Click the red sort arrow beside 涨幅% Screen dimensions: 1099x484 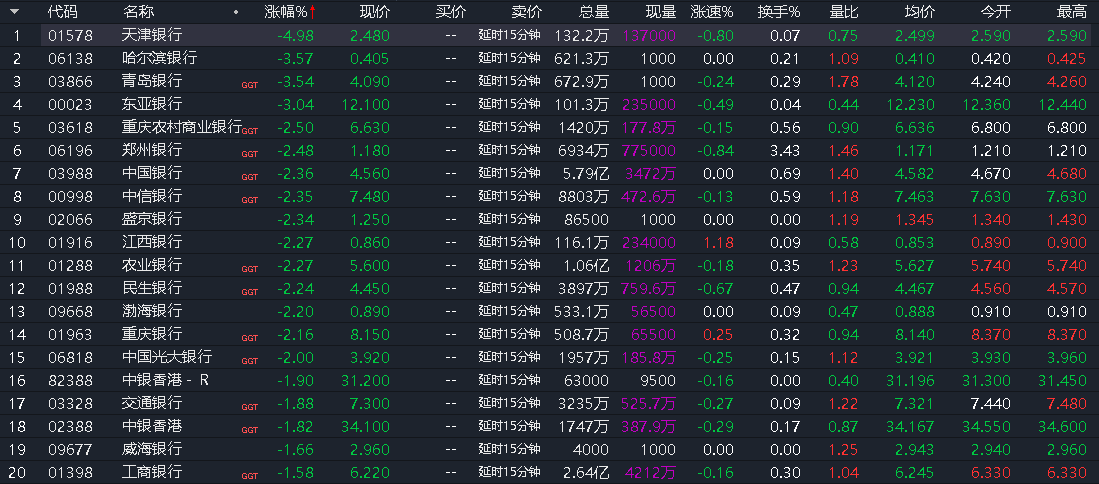[313, 12]
